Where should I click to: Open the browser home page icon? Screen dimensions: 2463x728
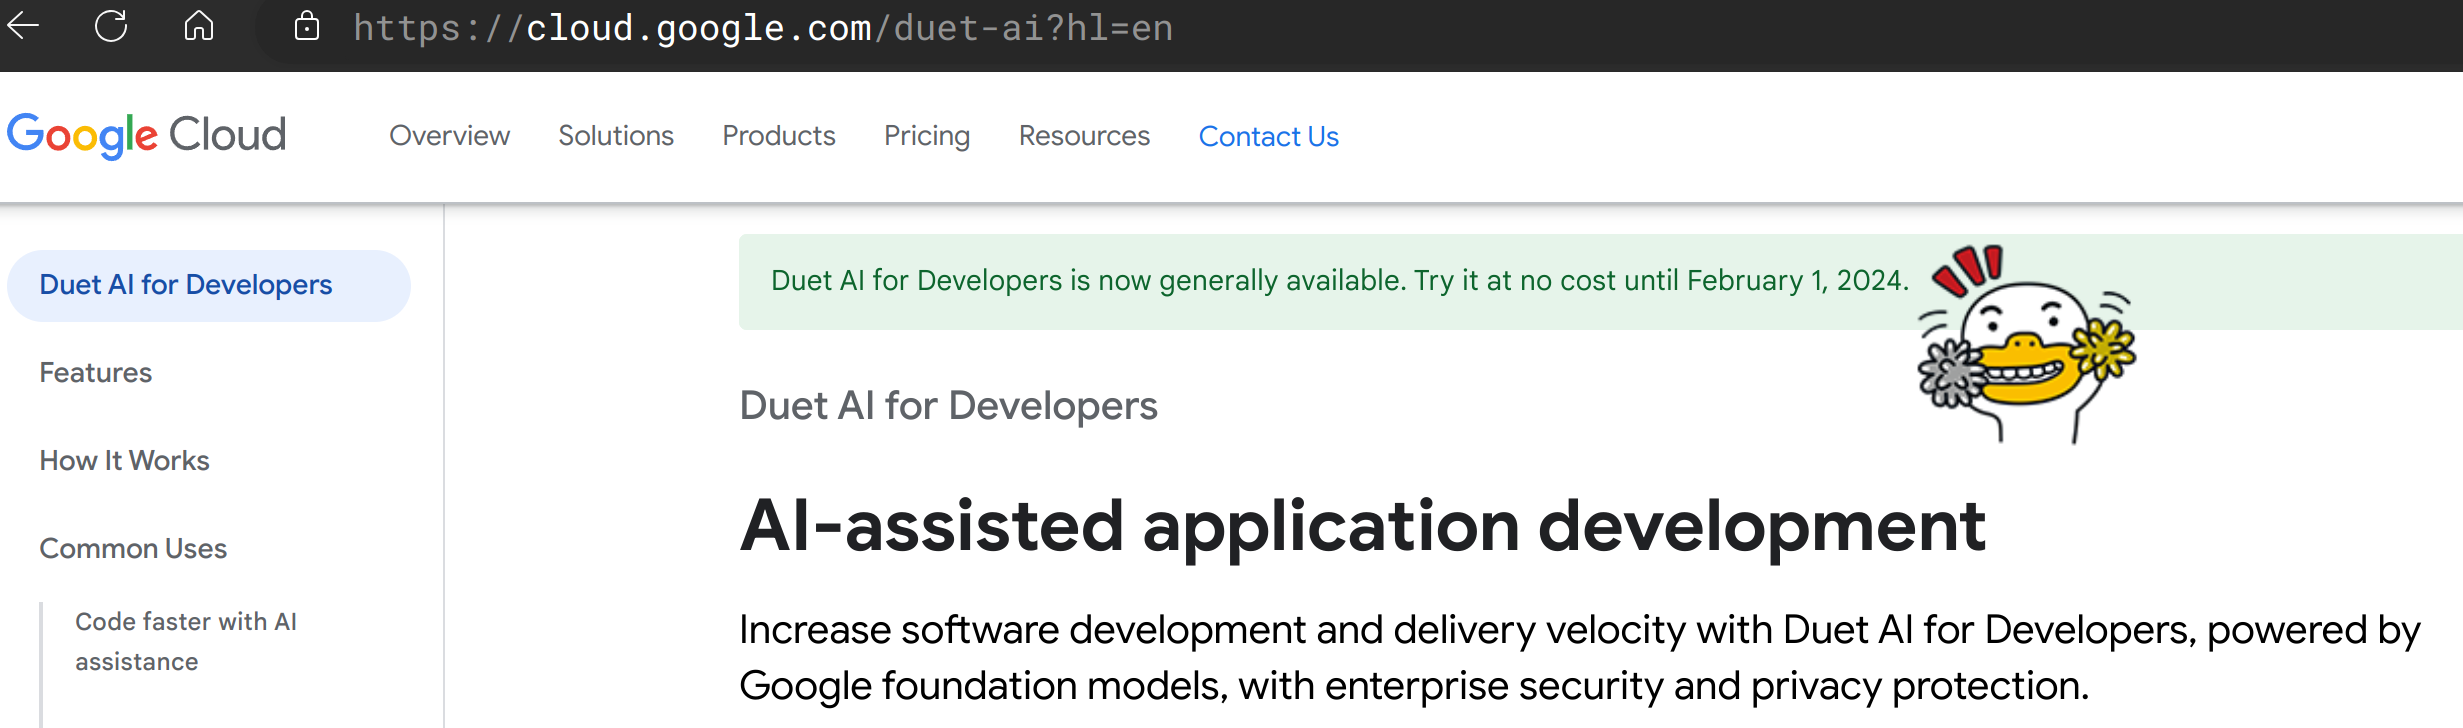pyautogui.click(x=199, y=26)
